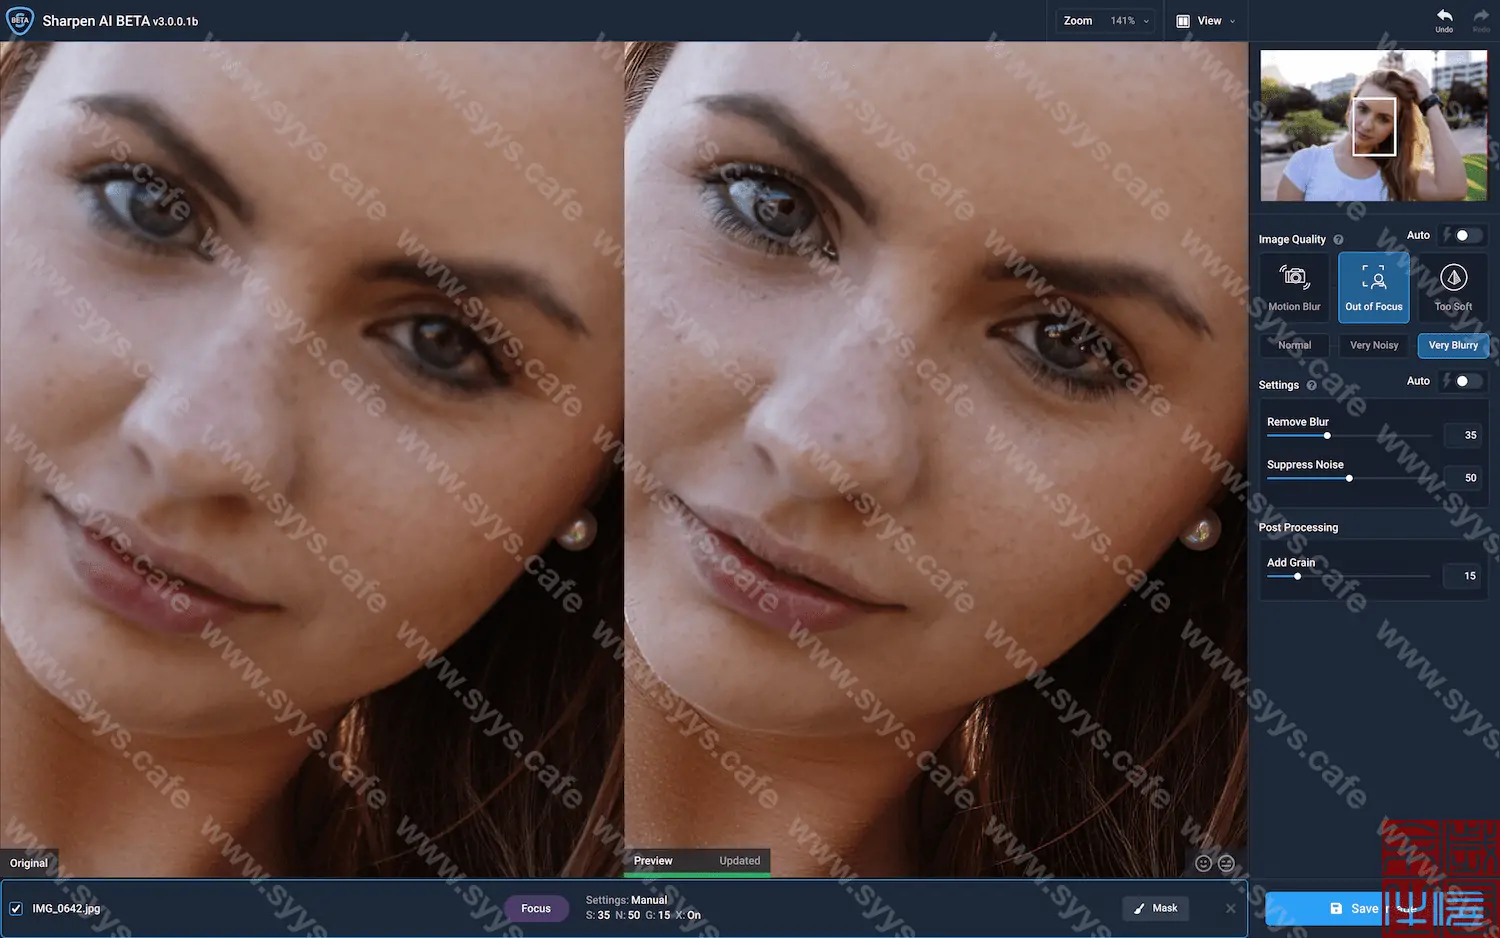The image size is (1500, 938).
Task: Click the Remove Blur slider handle
Action: click(1327, 435)
